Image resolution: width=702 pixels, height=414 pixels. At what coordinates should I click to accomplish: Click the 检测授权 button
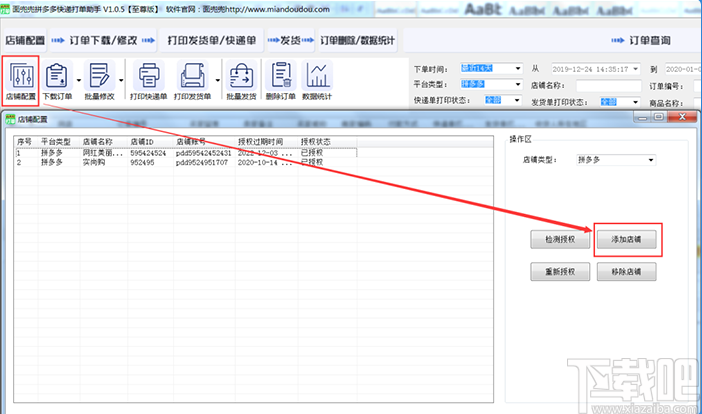(560, 239)
